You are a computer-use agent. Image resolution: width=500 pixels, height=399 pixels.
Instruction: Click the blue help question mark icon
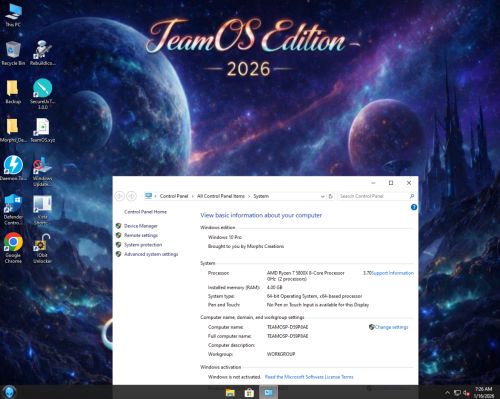[414, 207]
